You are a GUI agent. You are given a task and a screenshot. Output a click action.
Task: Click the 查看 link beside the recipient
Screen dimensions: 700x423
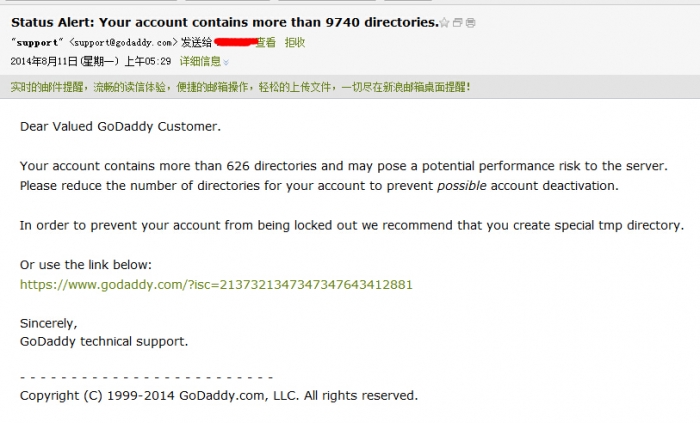click(x=266, y=42)
